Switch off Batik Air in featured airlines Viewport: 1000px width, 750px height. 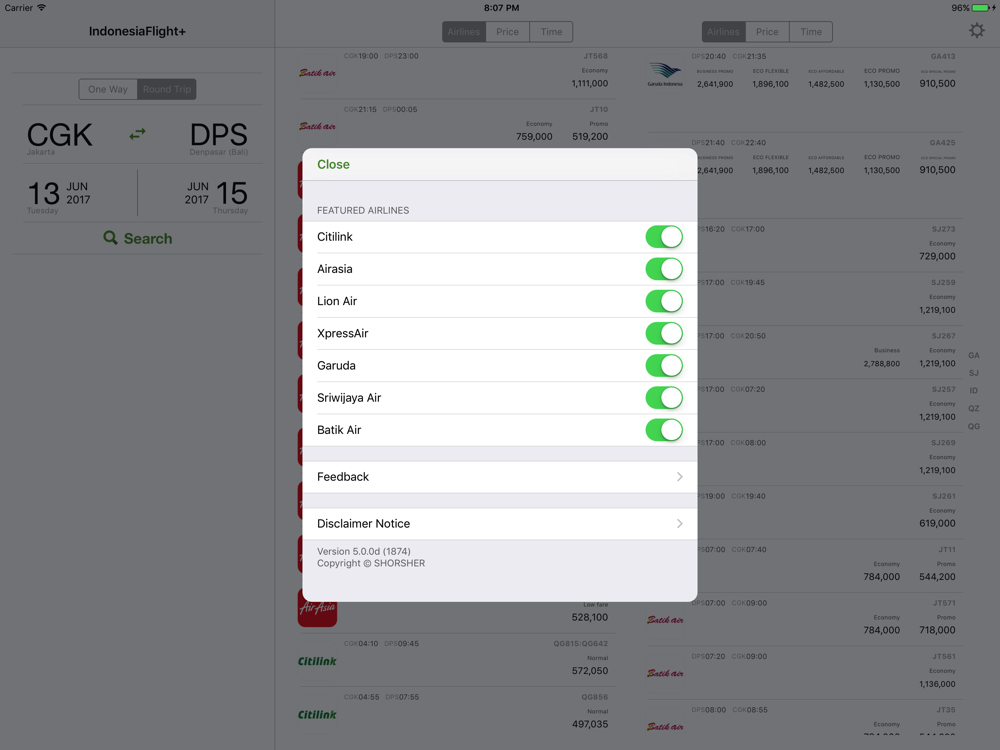pos(664,430)
